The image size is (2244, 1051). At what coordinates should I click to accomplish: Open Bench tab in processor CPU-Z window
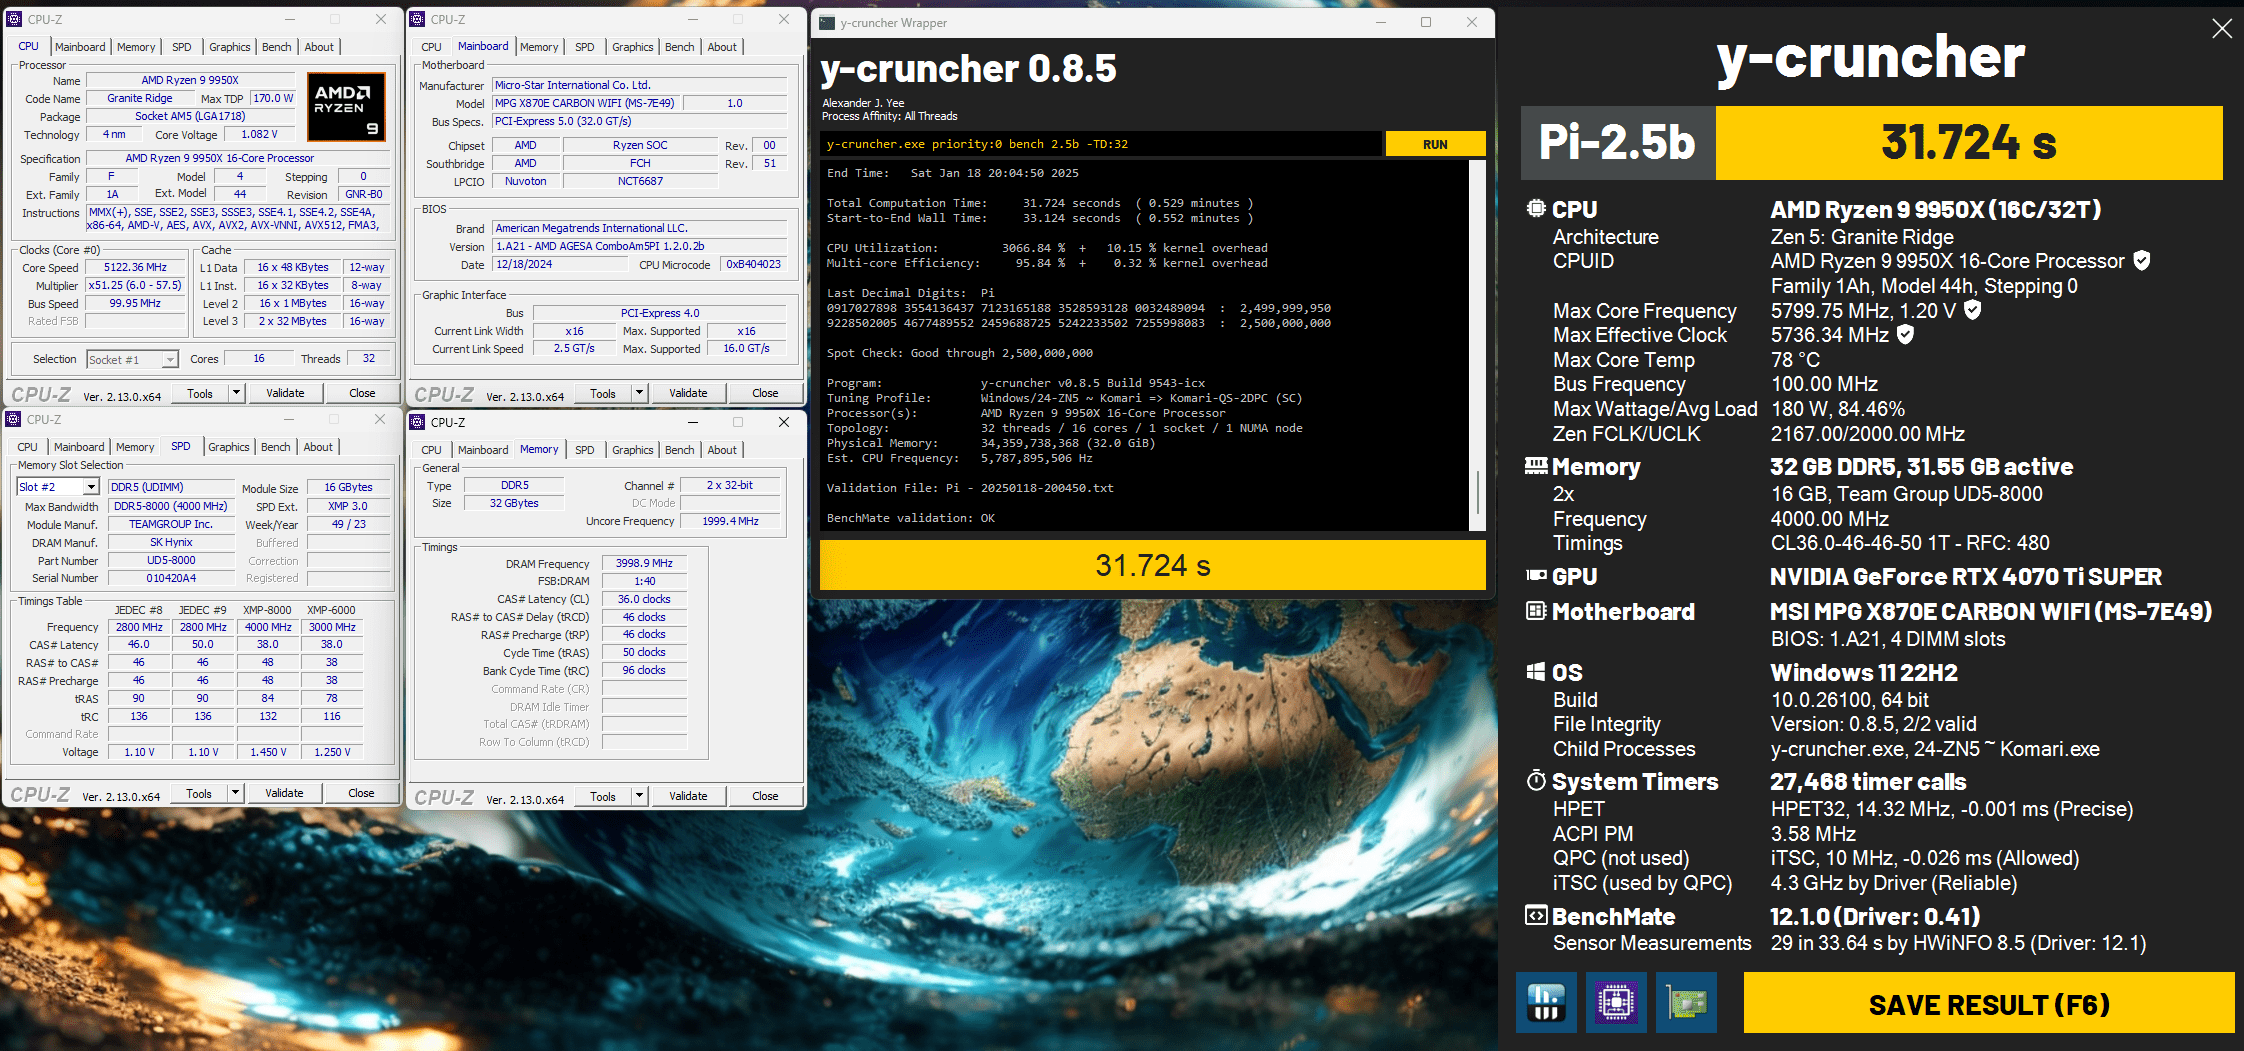click(277, 47)
